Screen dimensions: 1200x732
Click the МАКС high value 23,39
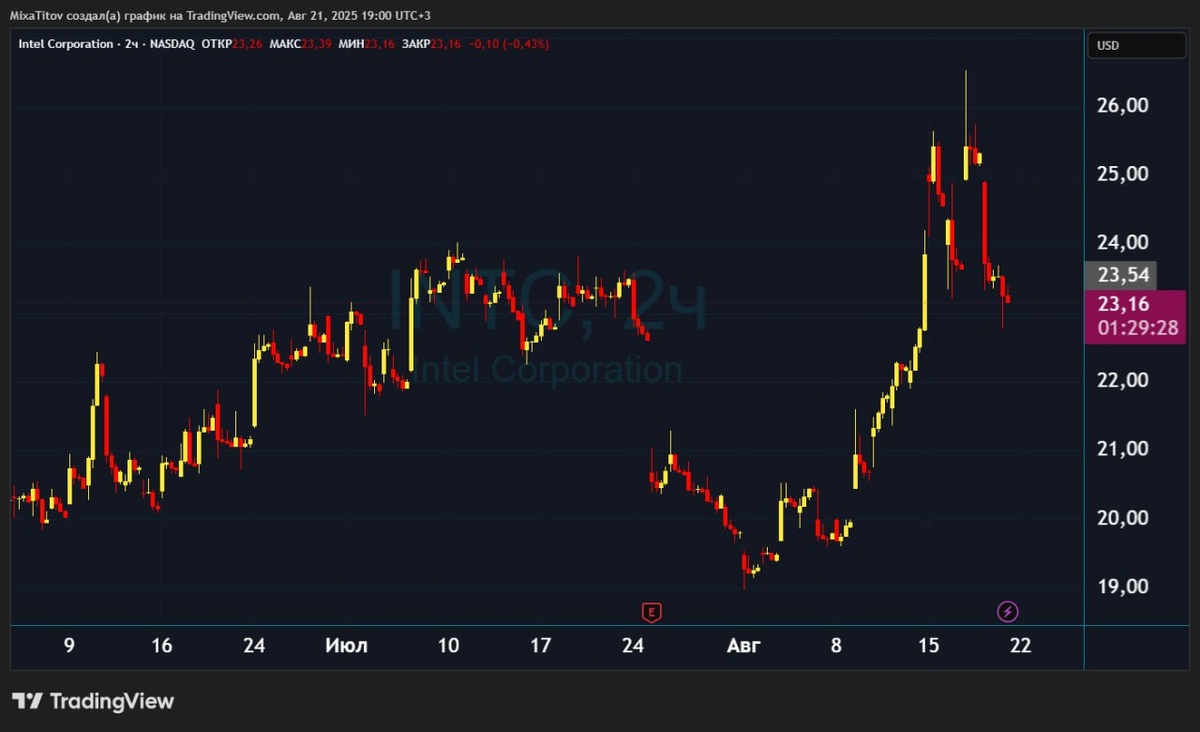coord(317,44)
